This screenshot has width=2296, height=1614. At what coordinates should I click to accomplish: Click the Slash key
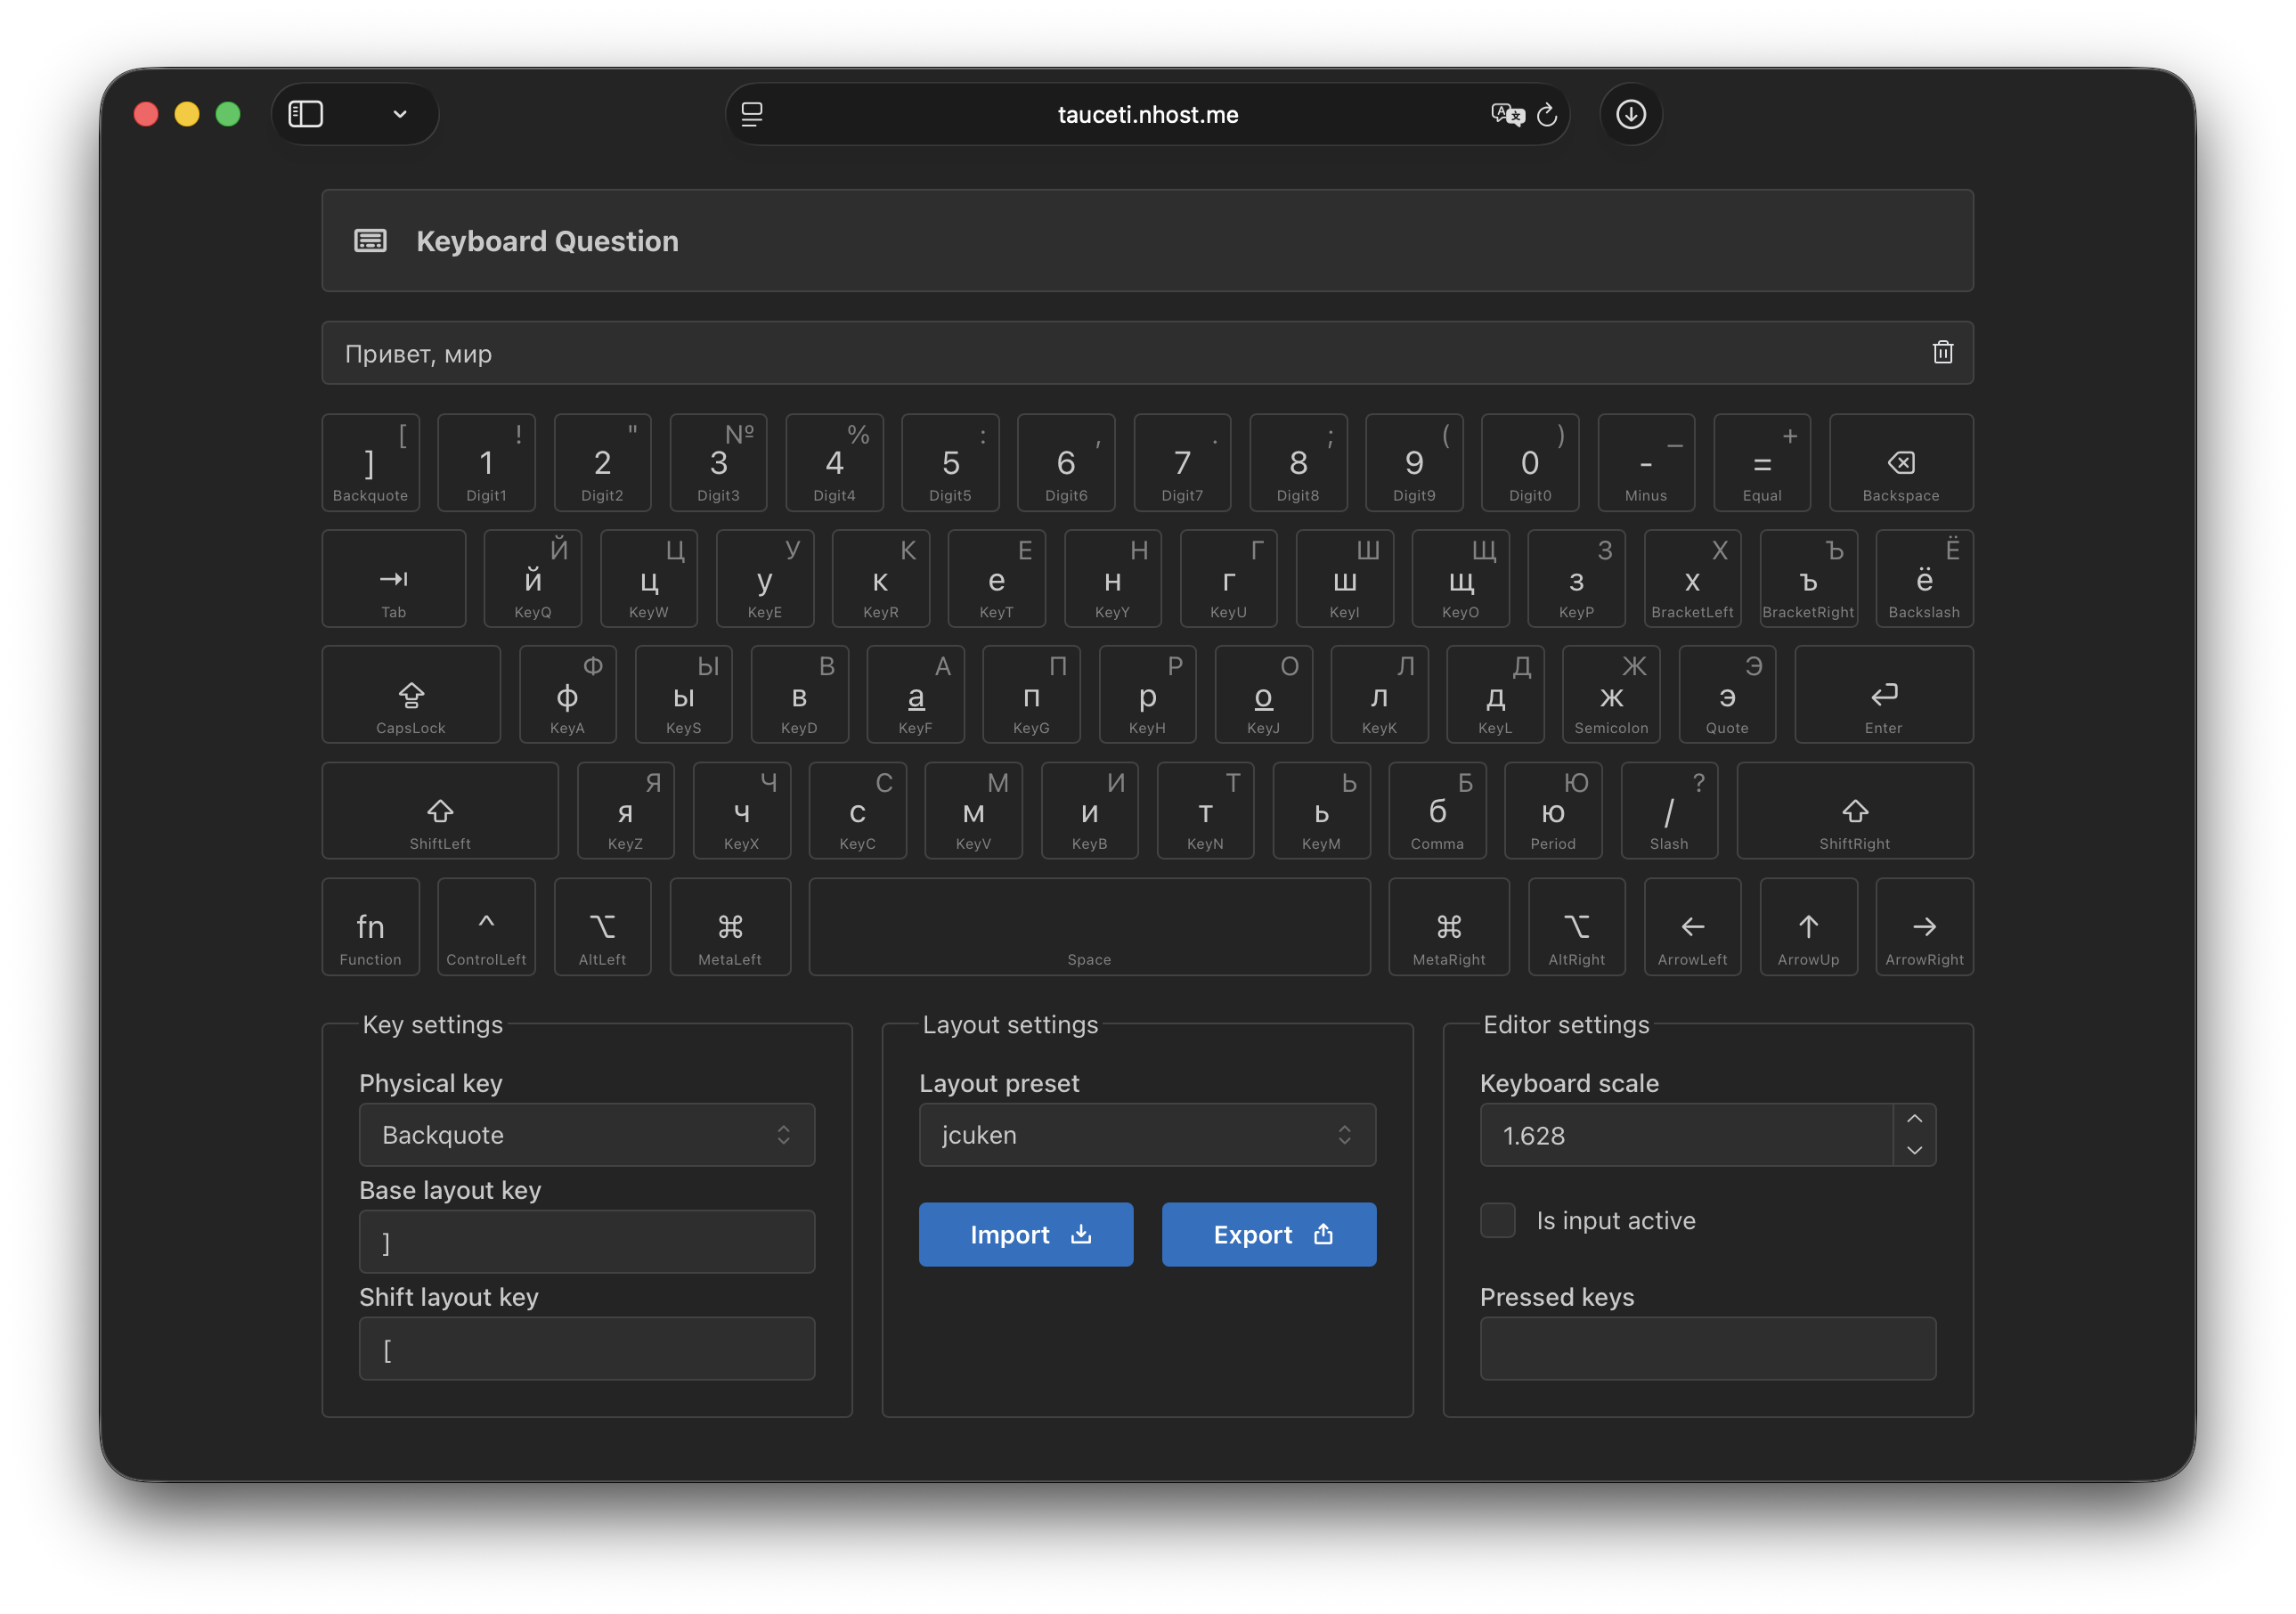click(x=1668, y=810)
